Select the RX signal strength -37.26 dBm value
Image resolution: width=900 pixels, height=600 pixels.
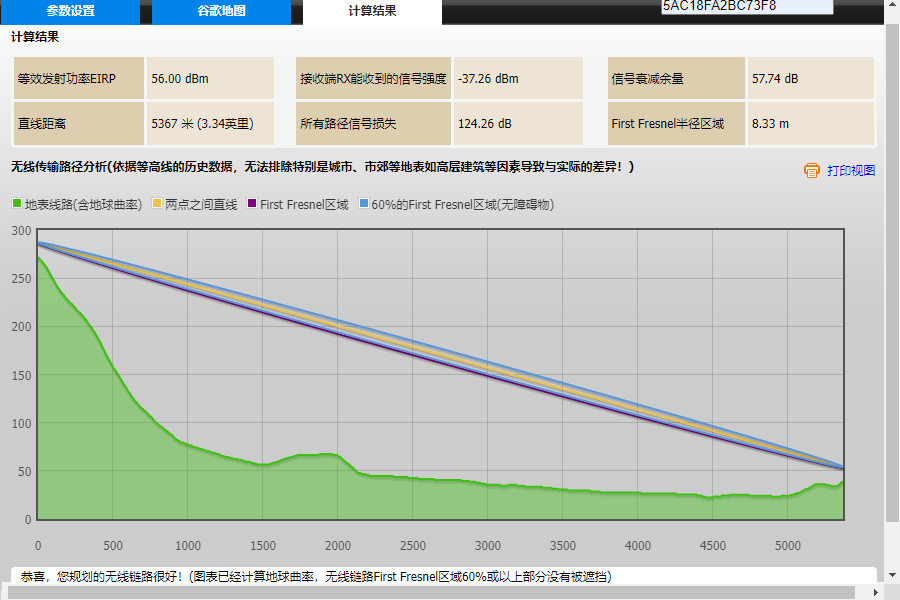[518, 77]
